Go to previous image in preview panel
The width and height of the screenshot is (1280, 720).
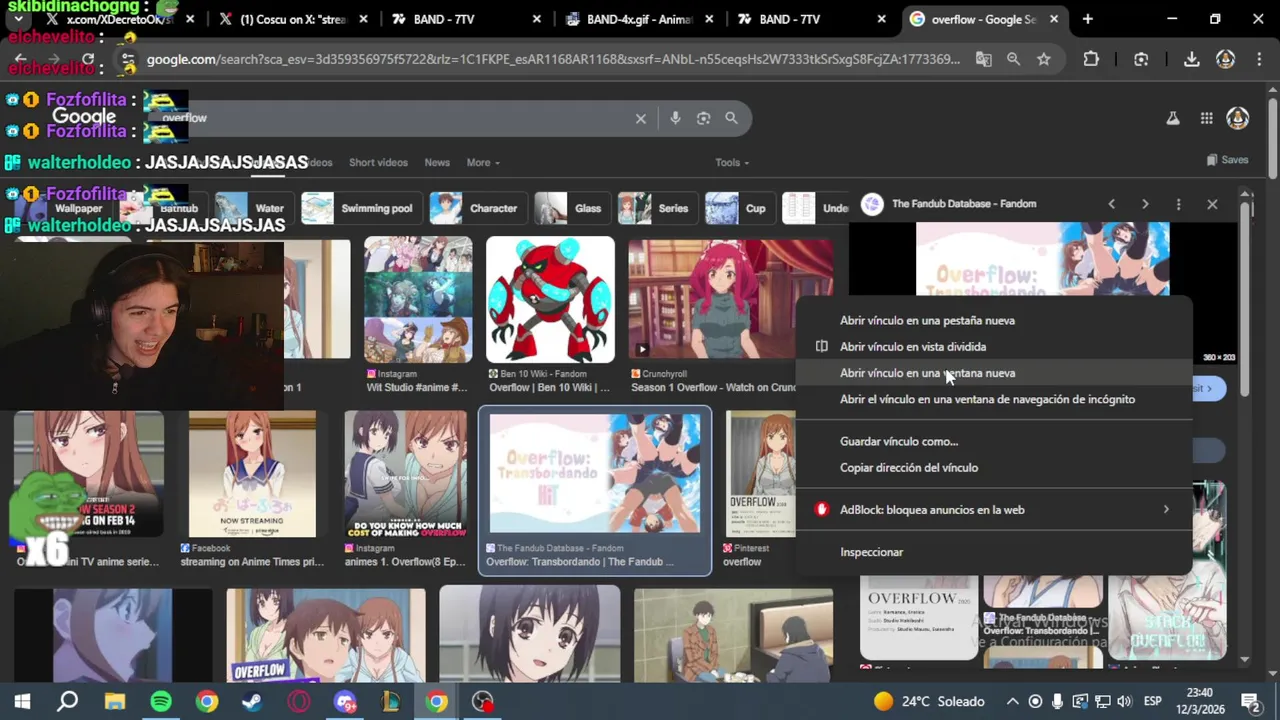1111,204
